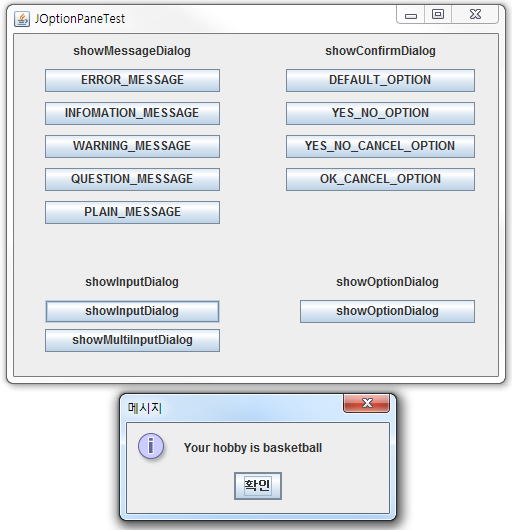Image resolution: width=512 pixels, height=530 pixels.
Task: Select the WARNING_MESSAGE button
Action: click(x=132, y=146)
